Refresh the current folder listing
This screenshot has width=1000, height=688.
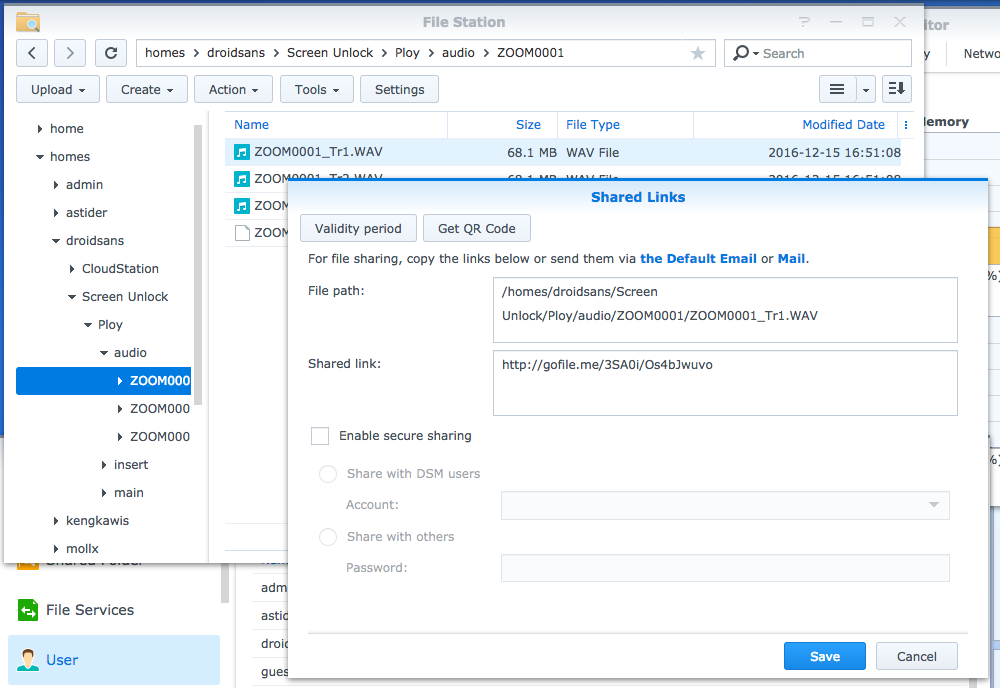(111, 53)
